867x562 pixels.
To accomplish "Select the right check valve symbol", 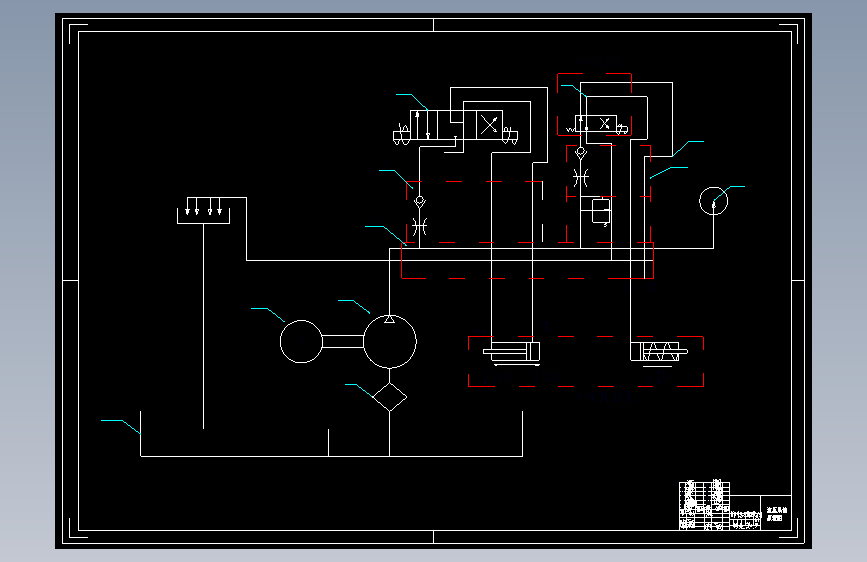I will point(581,152).
